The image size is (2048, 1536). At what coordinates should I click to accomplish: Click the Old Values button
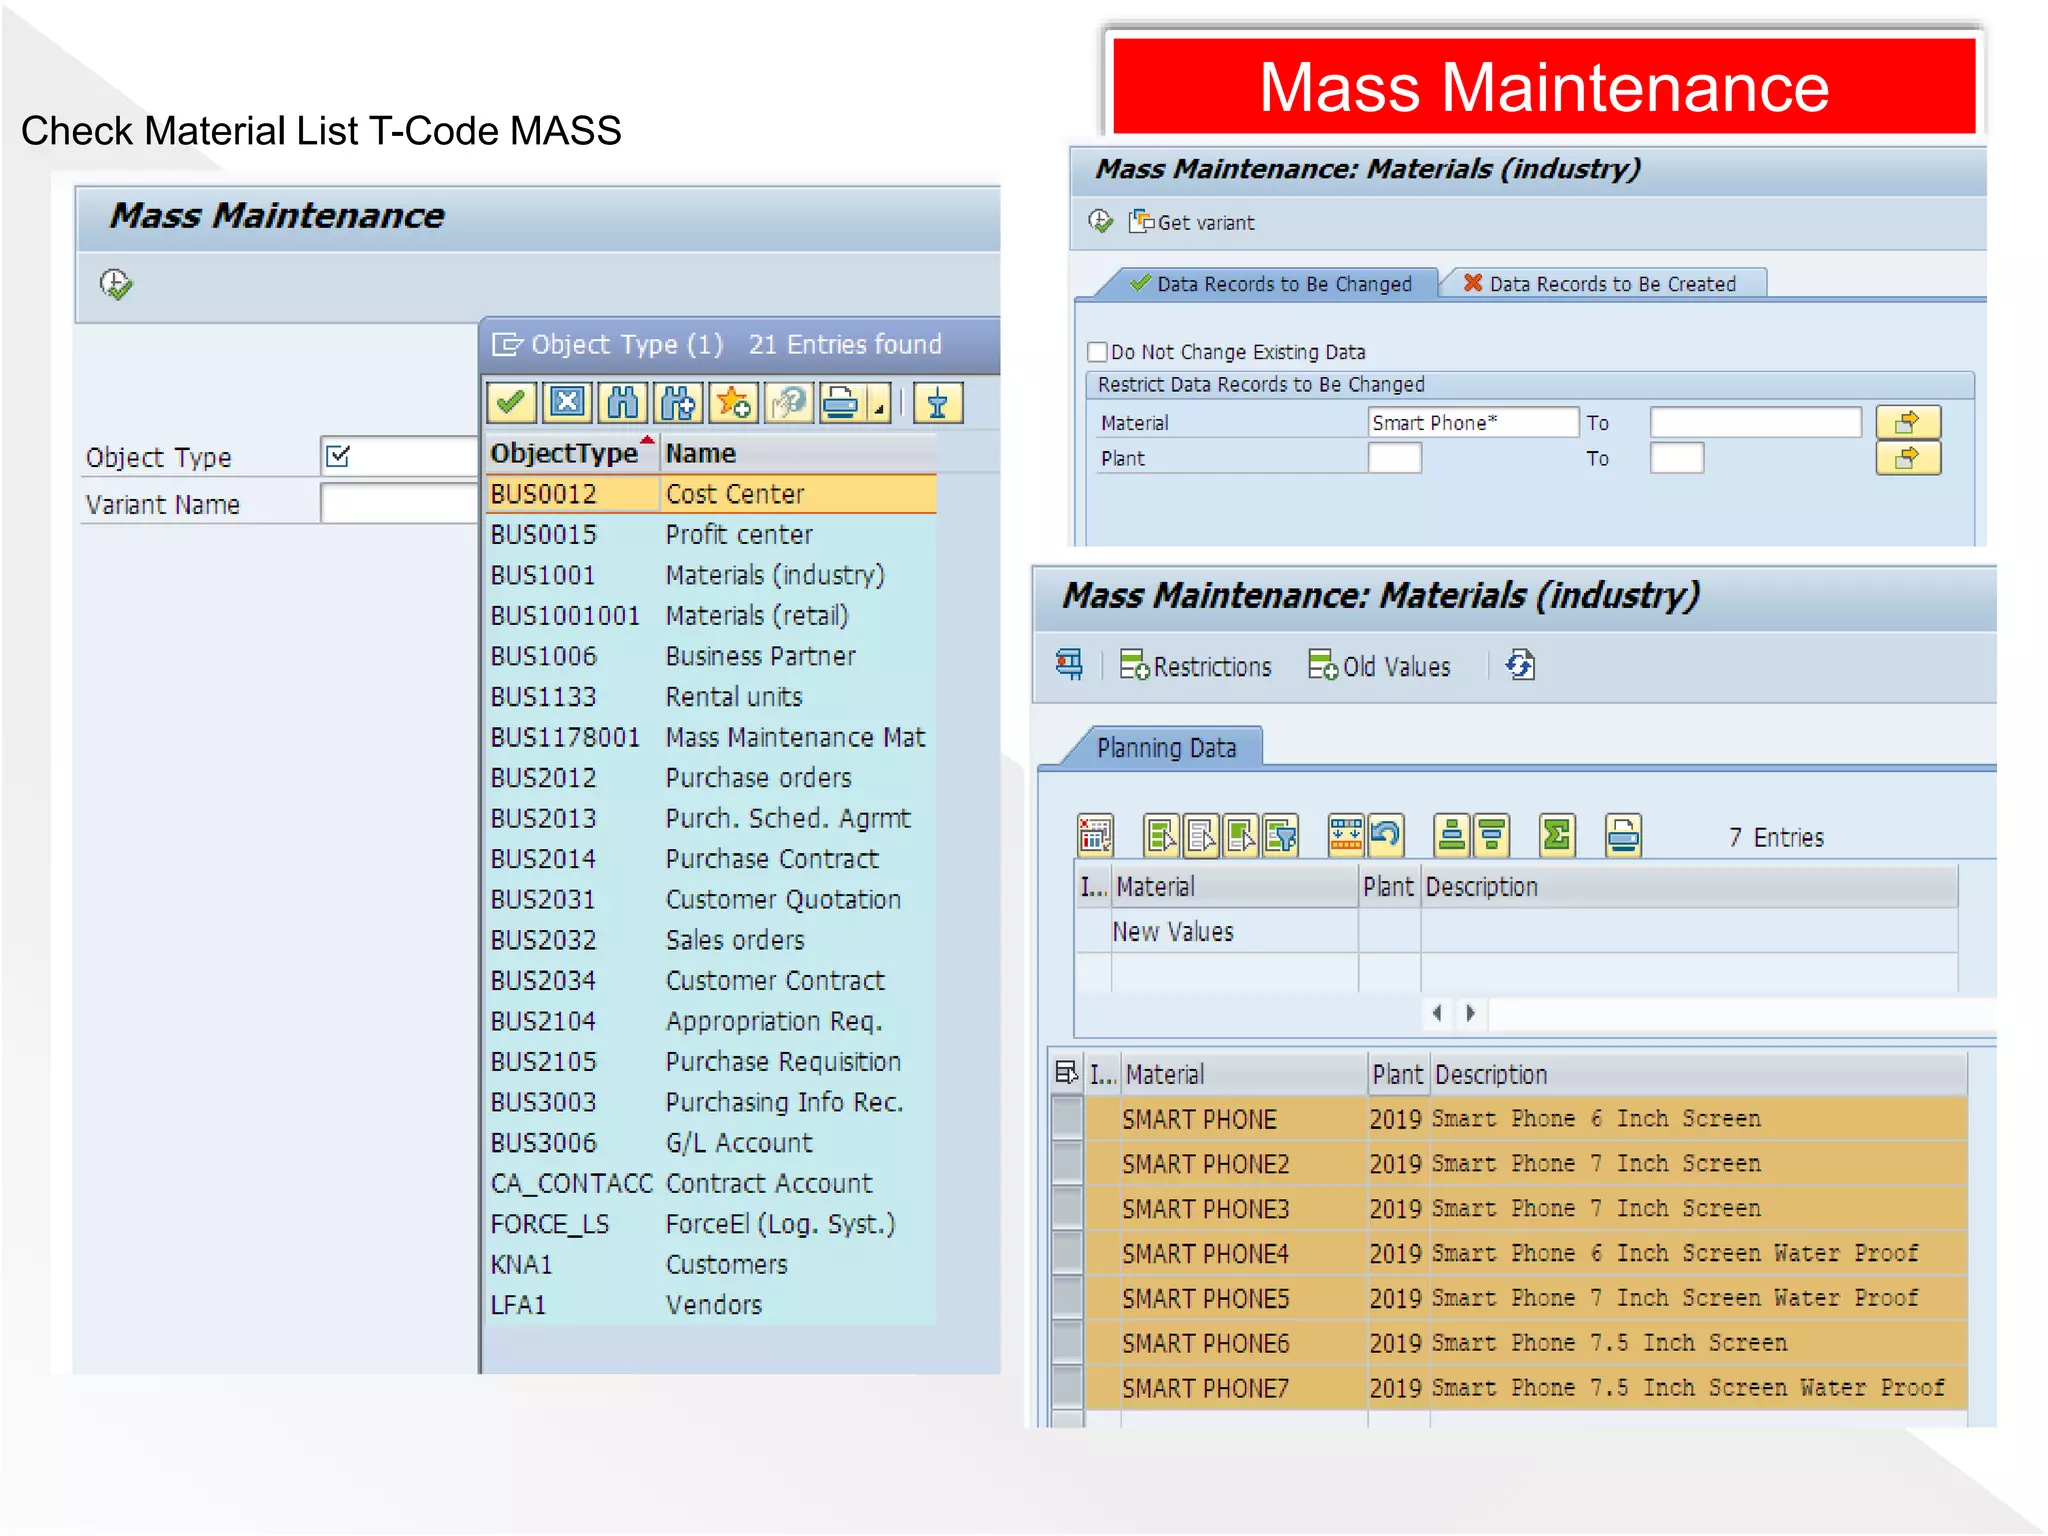point(1380,666)
